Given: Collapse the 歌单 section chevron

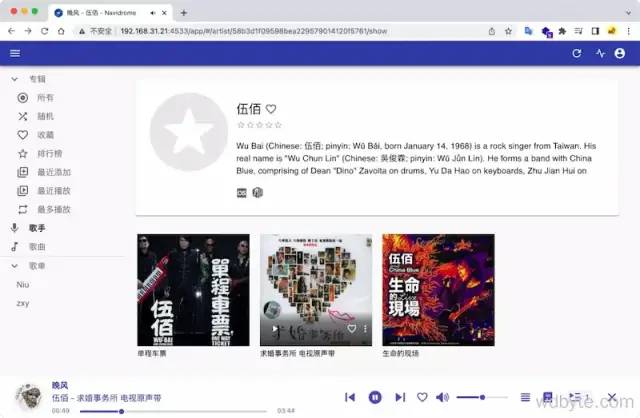Looking at the screenshot, I should (15, 266).
